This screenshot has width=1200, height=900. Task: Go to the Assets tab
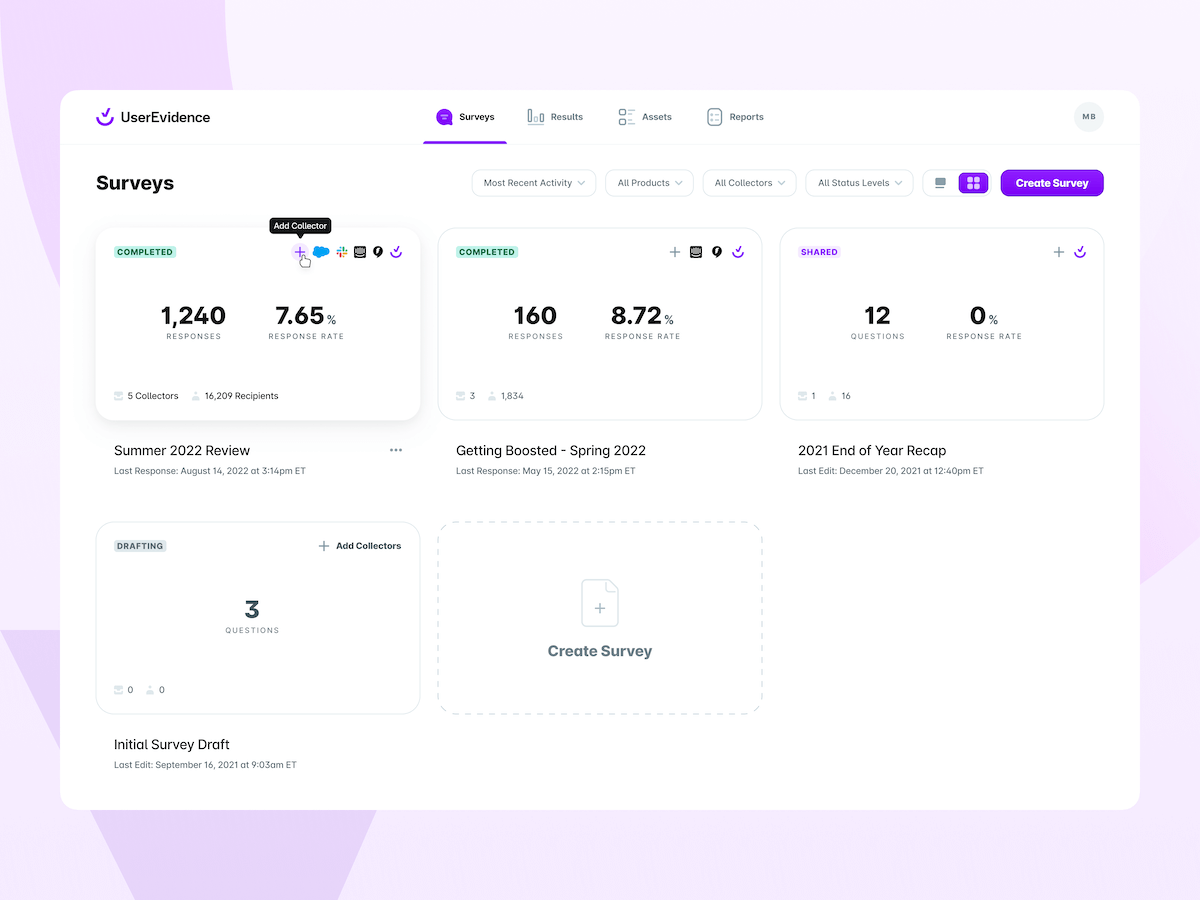click(x=645, y=117)
